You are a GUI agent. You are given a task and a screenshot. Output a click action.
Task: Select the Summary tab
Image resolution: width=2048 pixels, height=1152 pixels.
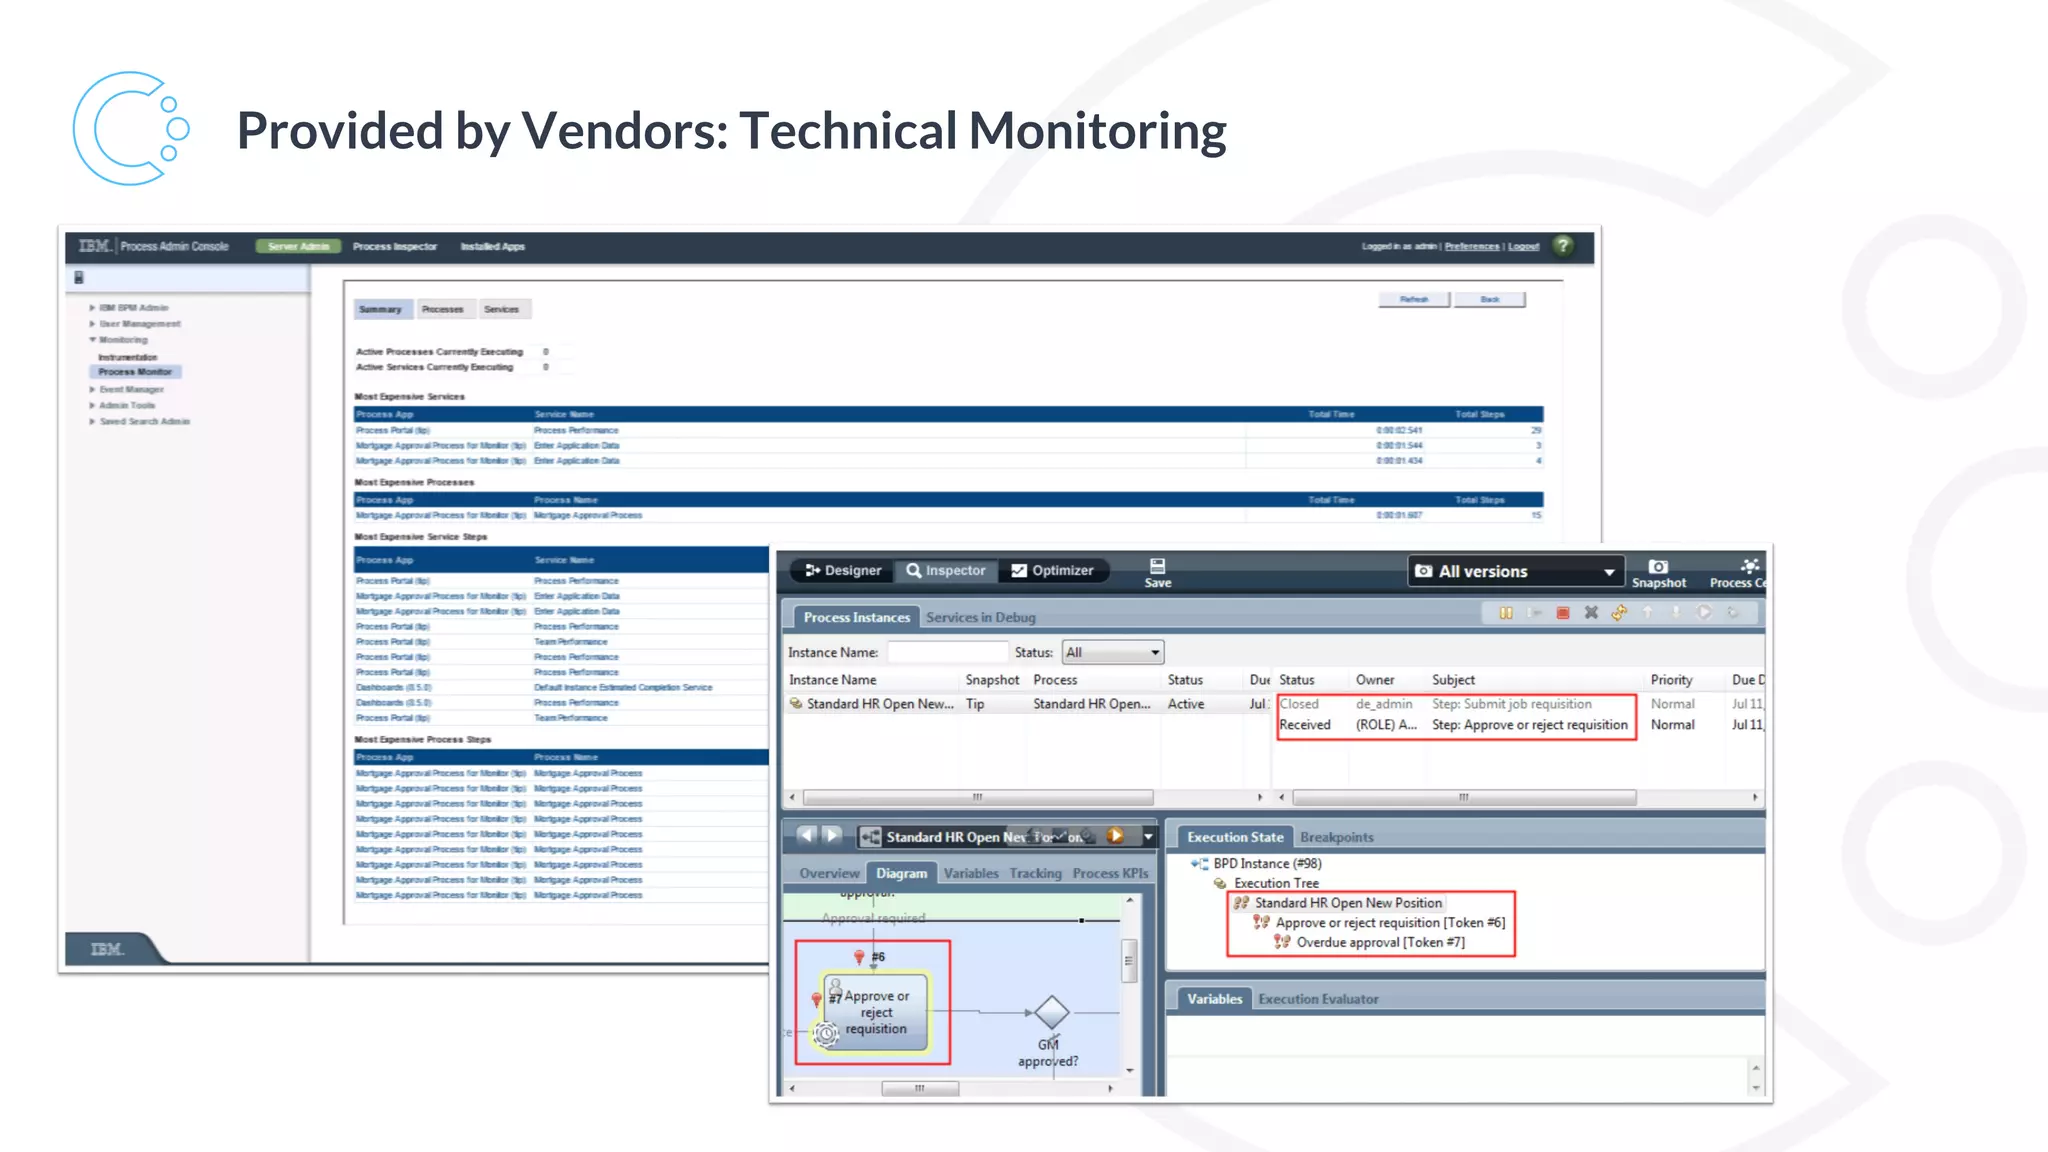380,309
